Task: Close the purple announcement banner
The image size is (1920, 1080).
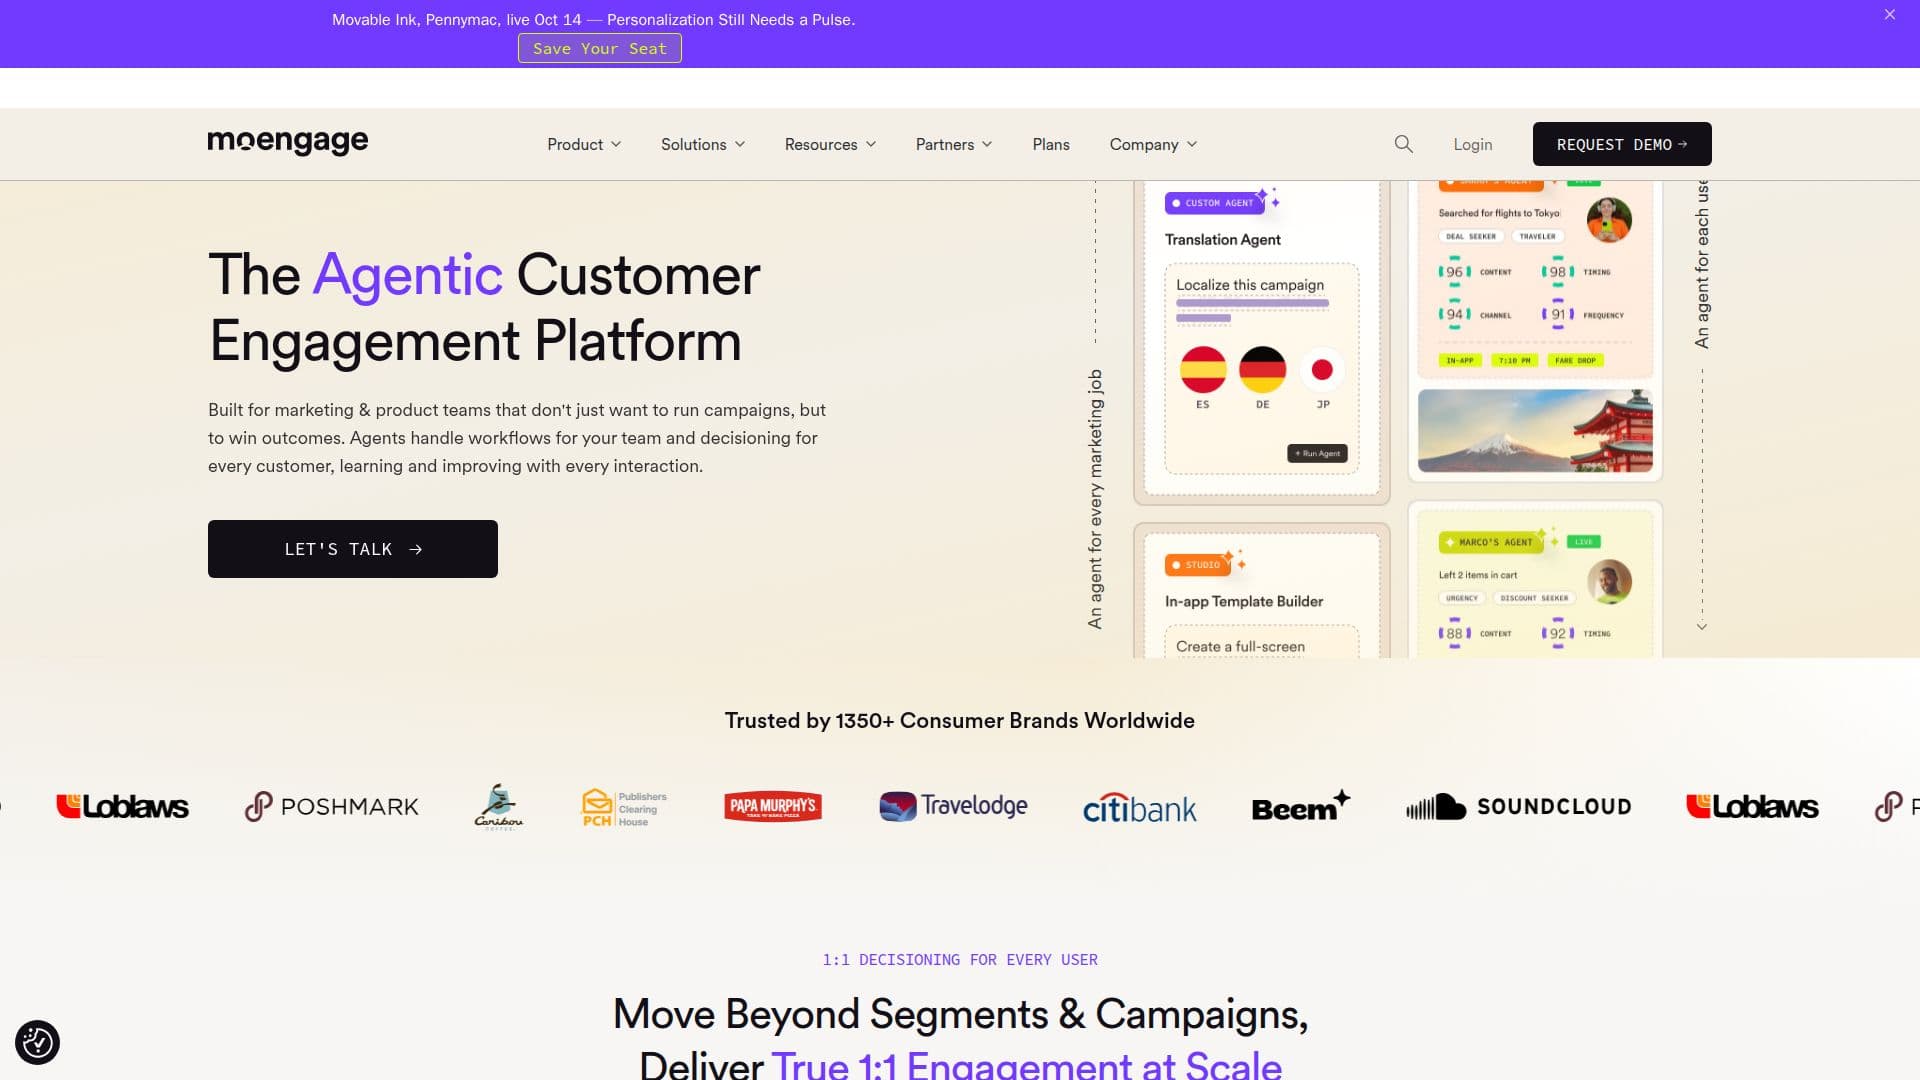Action: pos(1890,15)
